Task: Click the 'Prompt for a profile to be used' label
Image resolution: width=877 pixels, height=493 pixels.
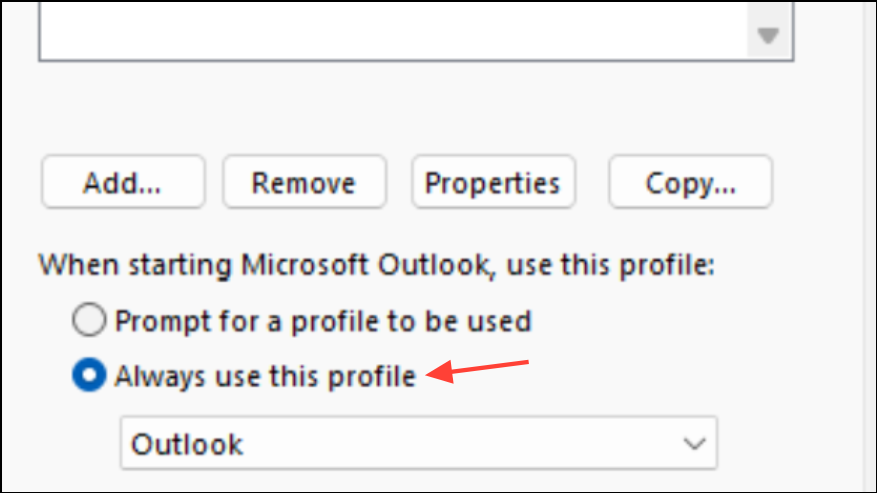Action: 323,321
